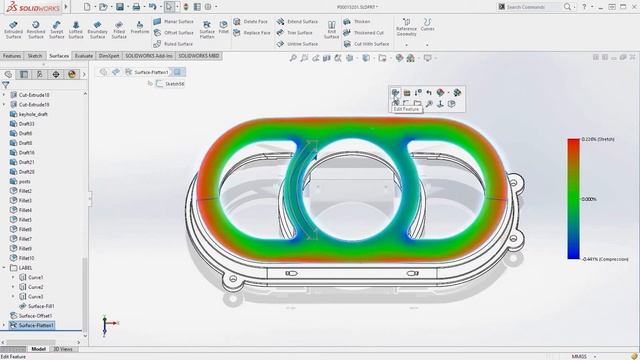Expand the SOLIDWORKS menu flyout arrow
Viewport: 640px width, 360px height.
pyautogui.click(x=66, y=7)
